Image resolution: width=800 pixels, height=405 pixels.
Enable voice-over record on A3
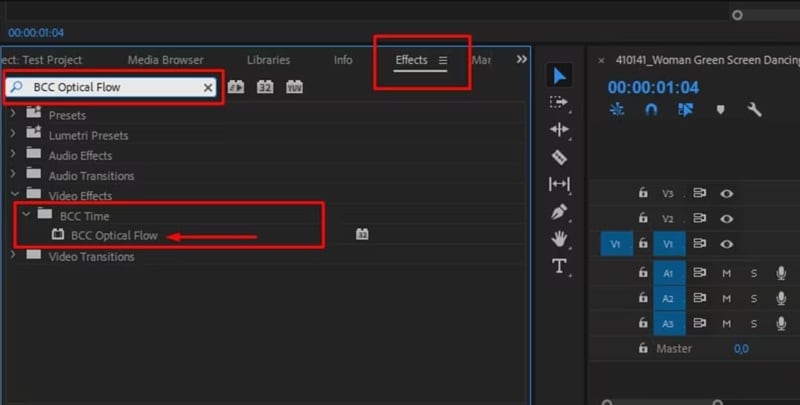tap(781, 323)
